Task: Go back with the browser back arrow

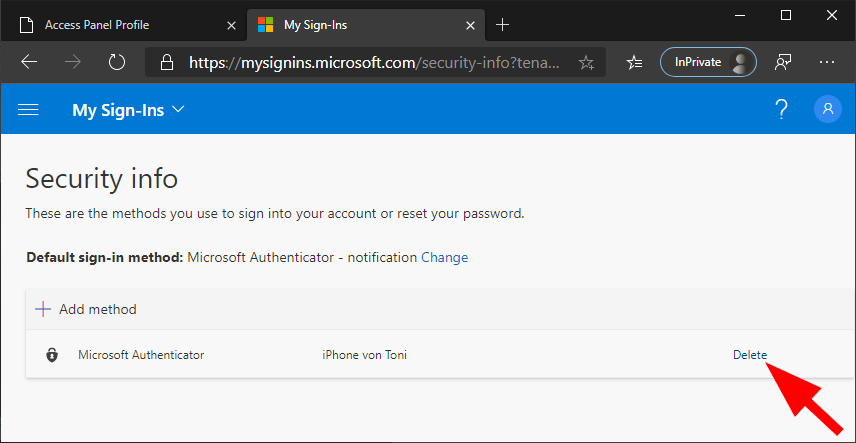Action: point(29,62)
